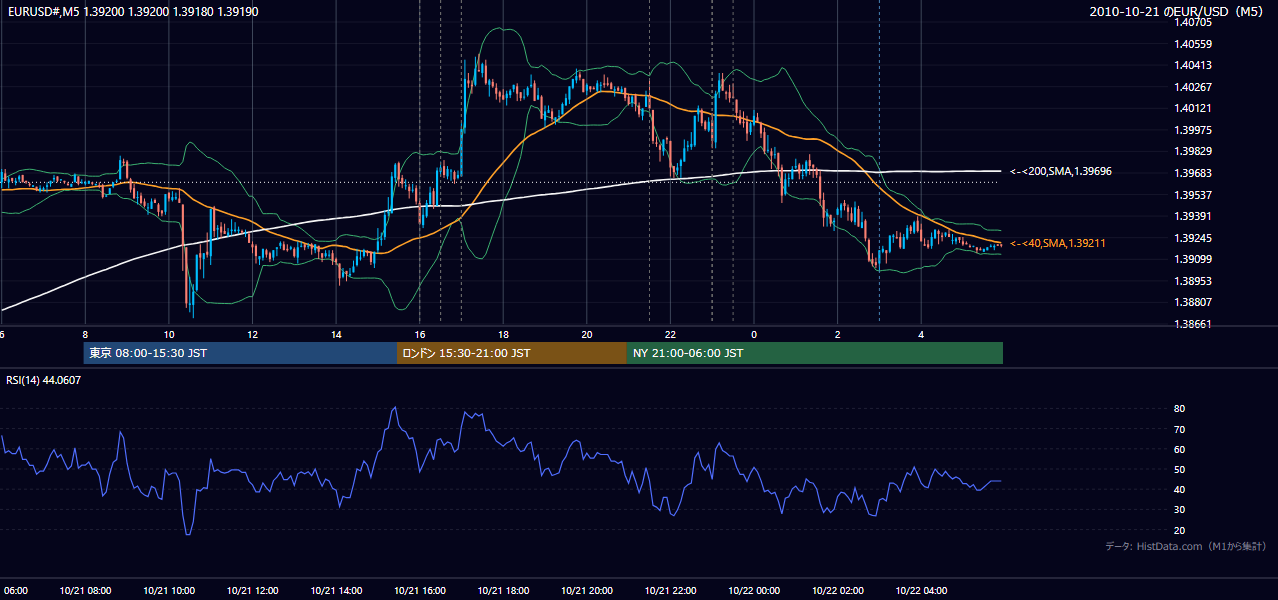Click the "<--<40,SMA,1.39211" moving average label
This screenshot has width=1278, height=600.
point(1058,244)
